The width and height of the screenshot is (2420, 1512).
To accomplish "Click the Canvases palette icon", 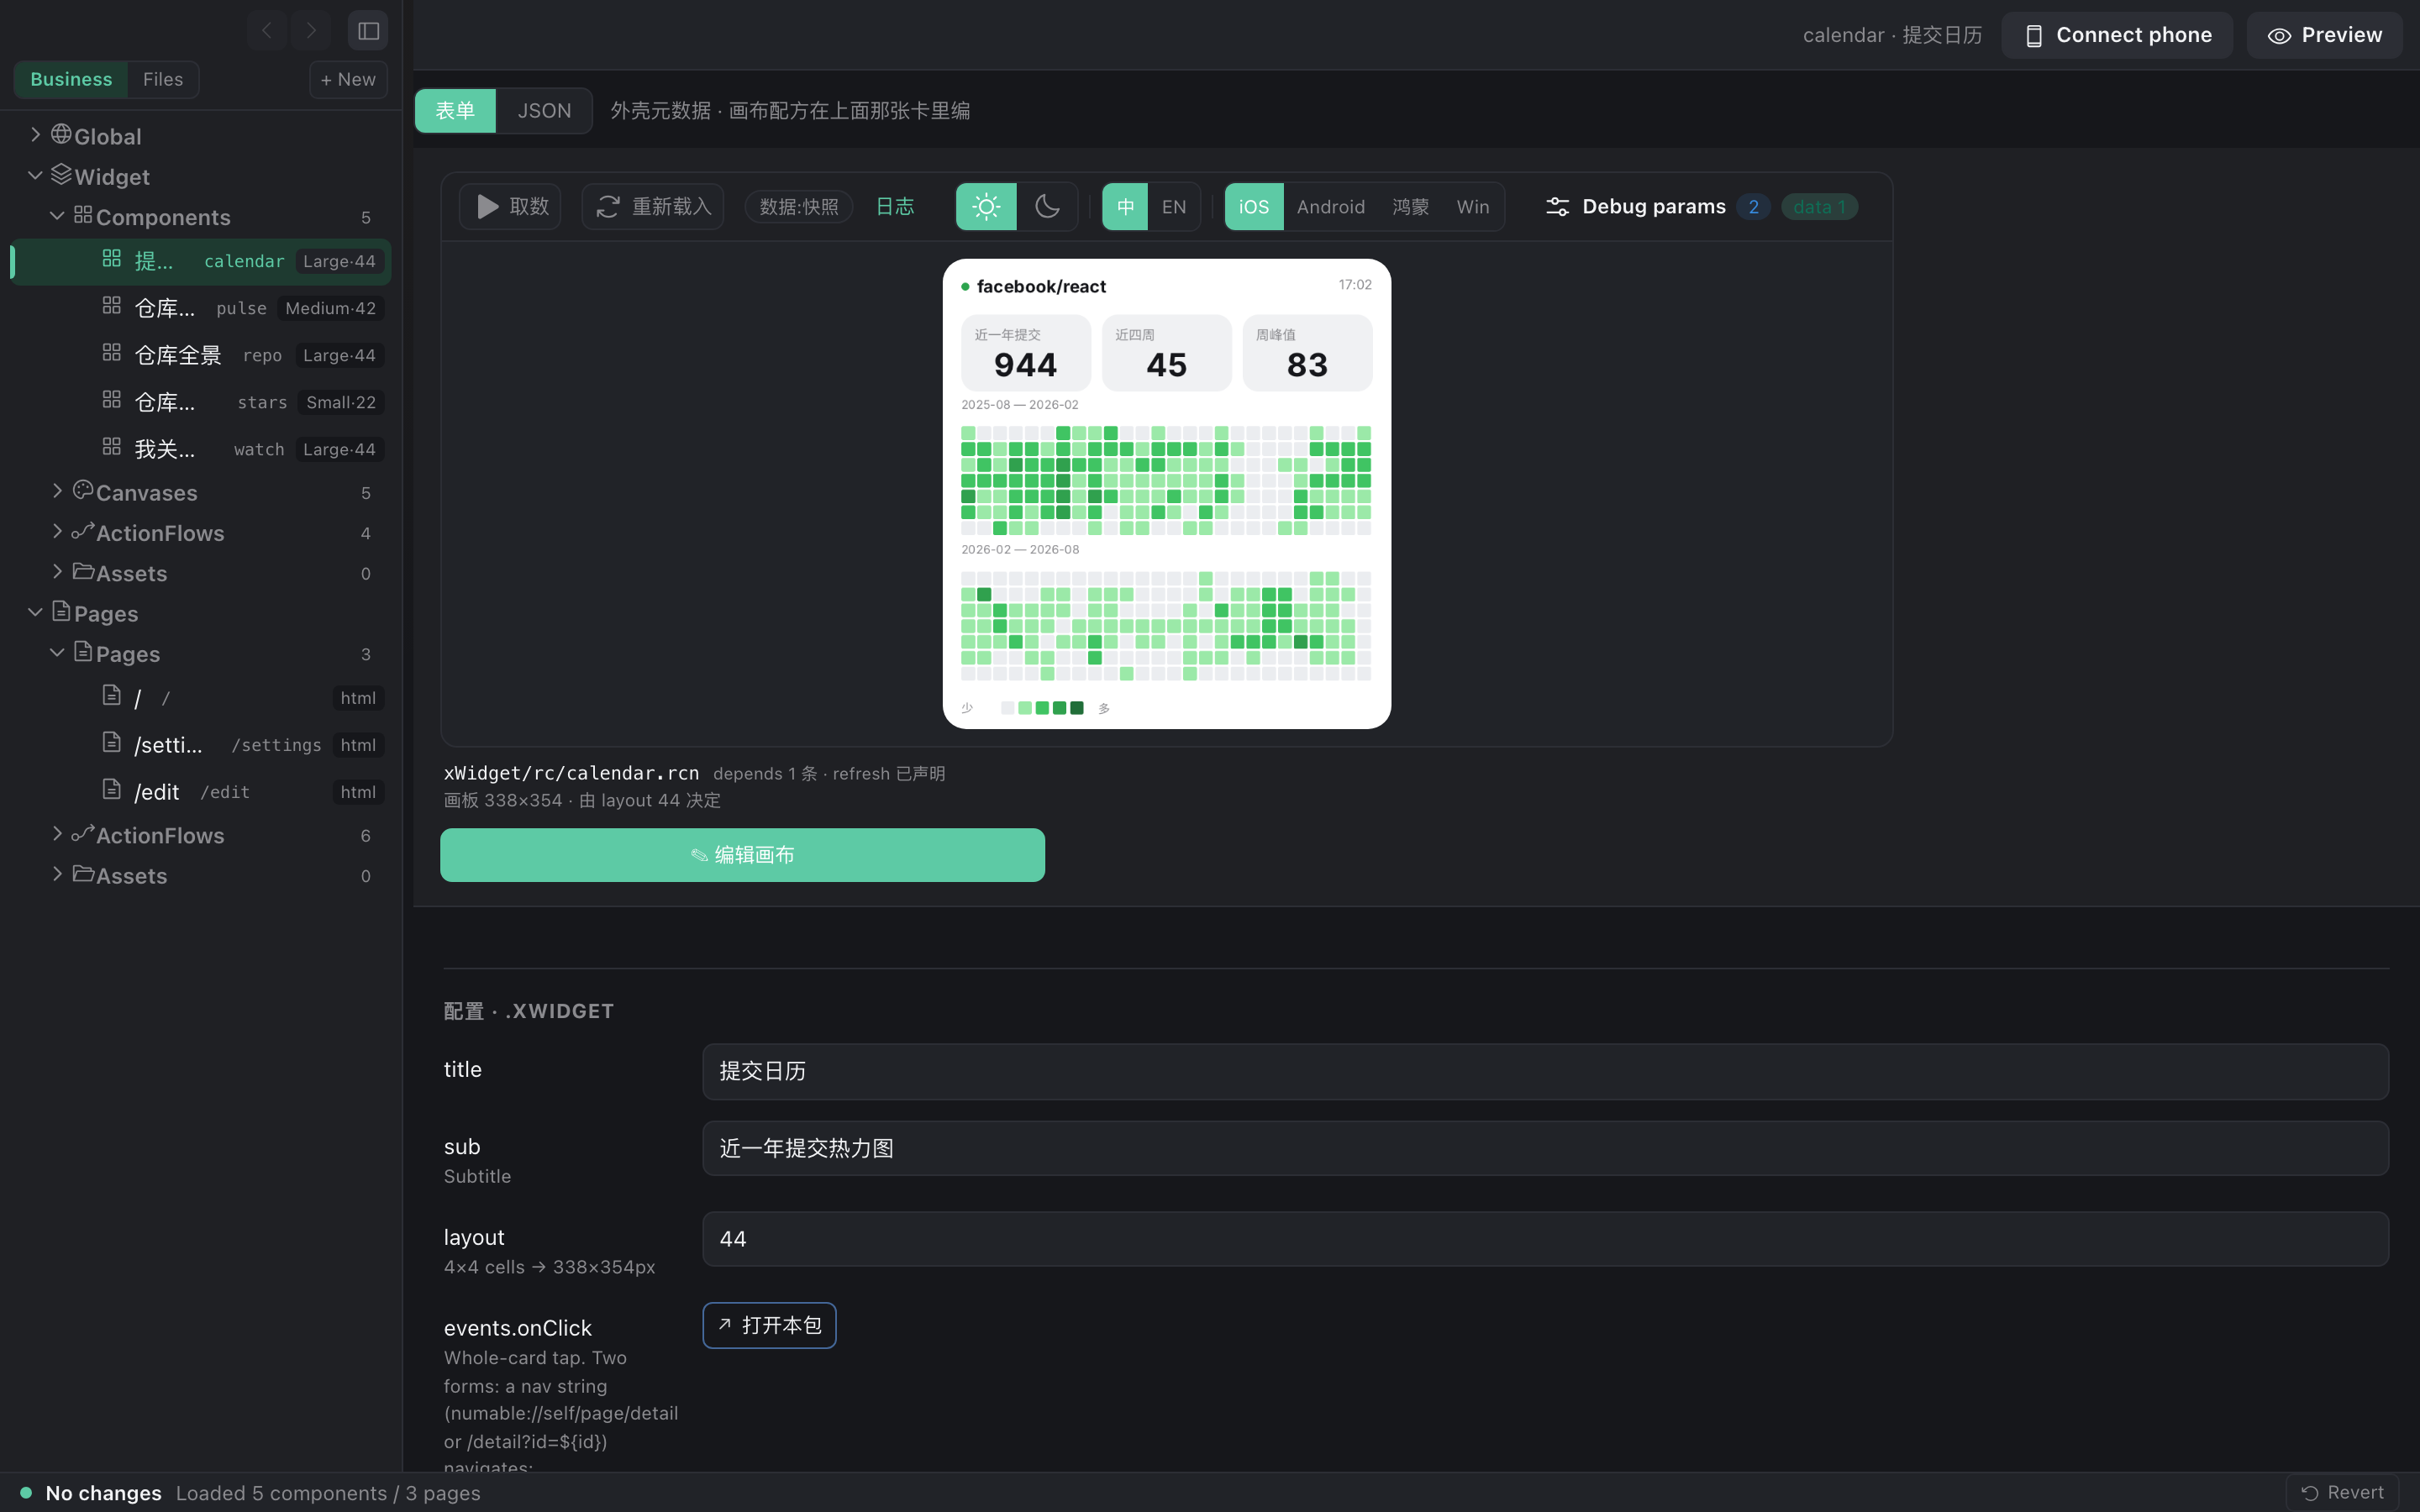I will (83, 490).
